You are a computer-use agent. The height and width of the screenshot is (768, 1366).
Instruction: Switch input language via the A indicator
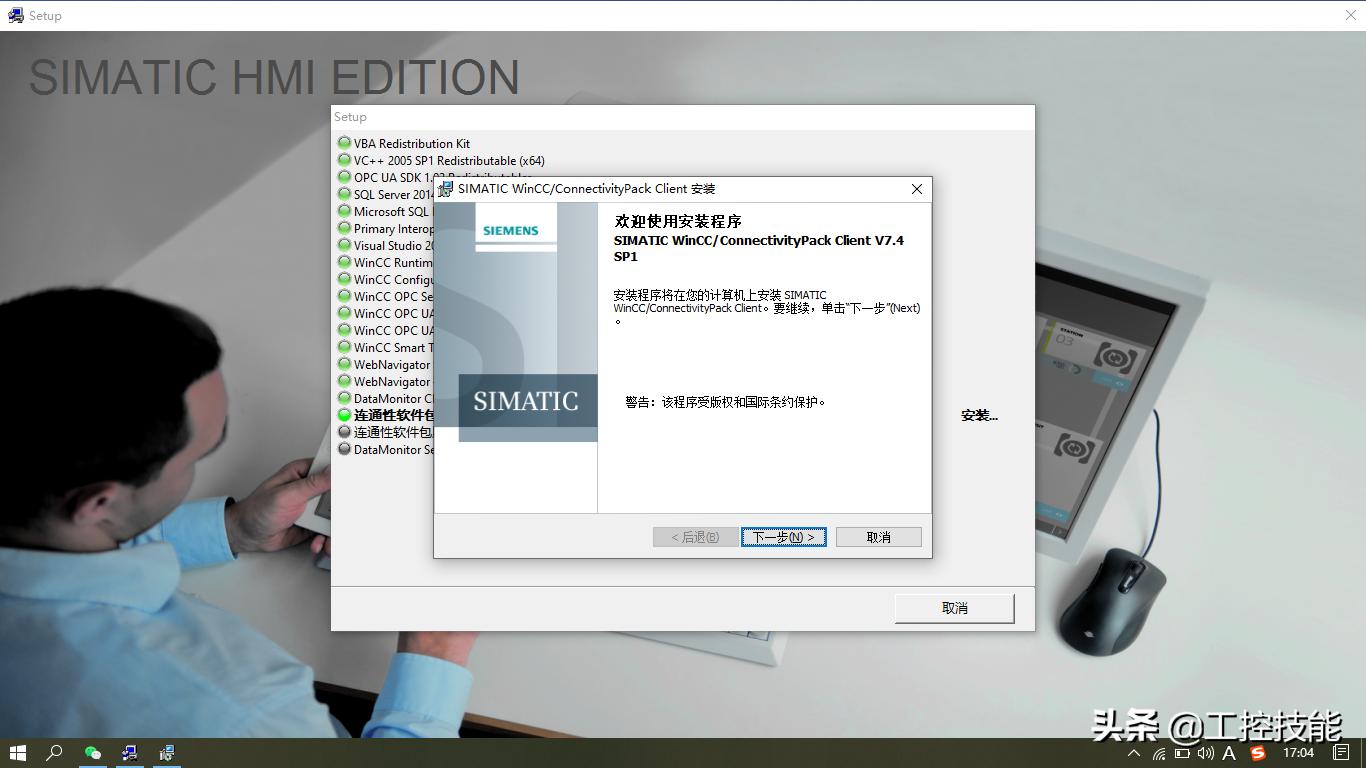click(x=1228, y=753)
